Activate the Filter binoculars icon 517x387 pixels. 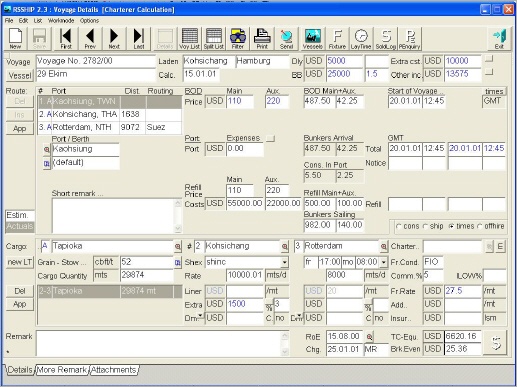(x=237, y=39)
